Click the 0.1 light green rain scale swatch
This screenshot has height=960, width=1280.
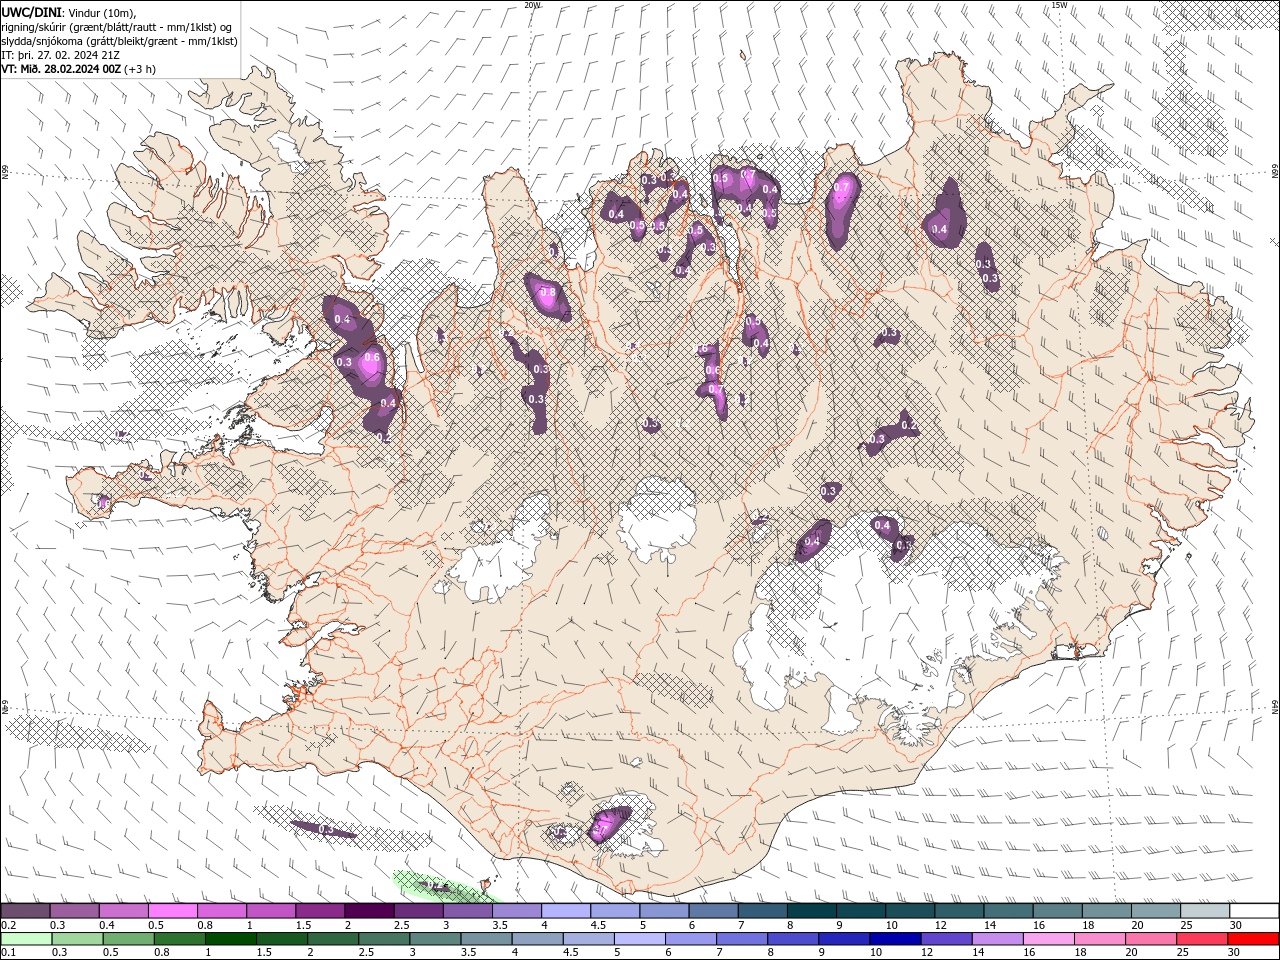click(x=26, y=939)
